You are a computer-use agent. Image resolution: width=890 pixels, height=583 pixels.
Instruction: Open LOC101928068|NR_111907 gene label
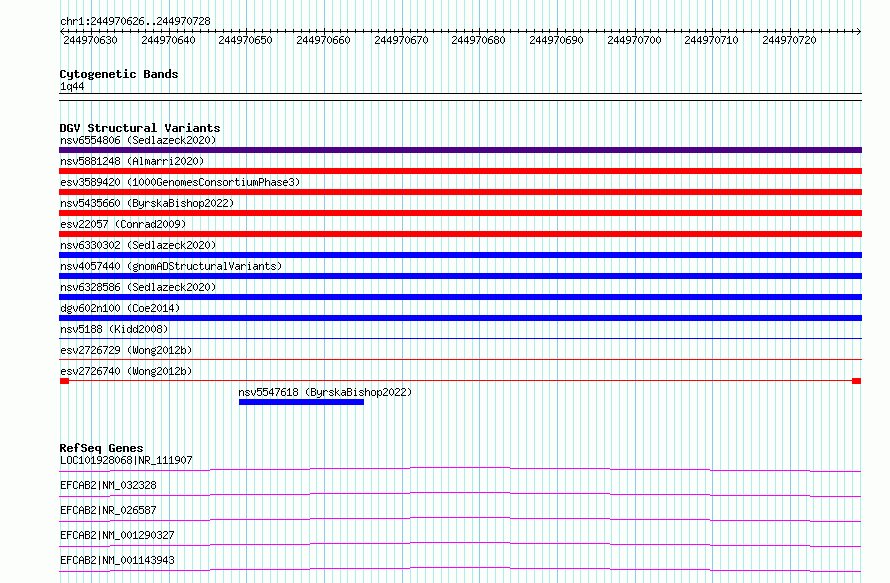point(126,460)
